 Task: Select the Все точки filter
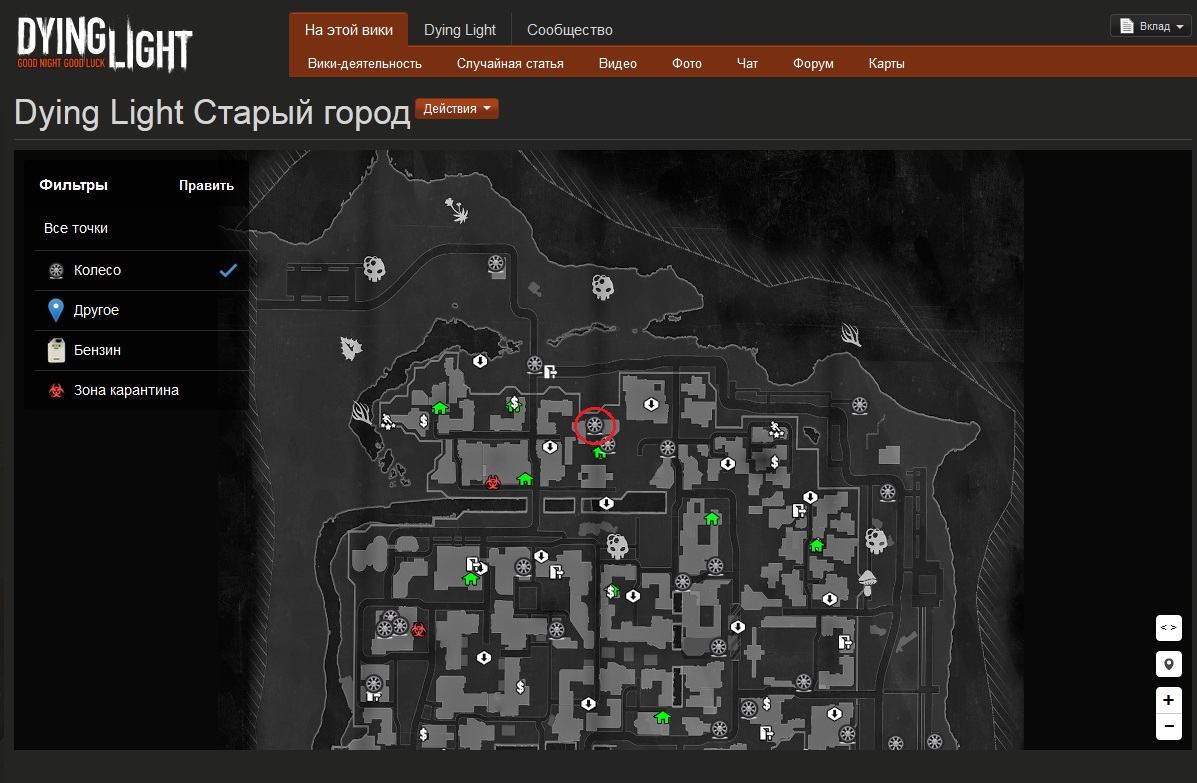point(141,228)
